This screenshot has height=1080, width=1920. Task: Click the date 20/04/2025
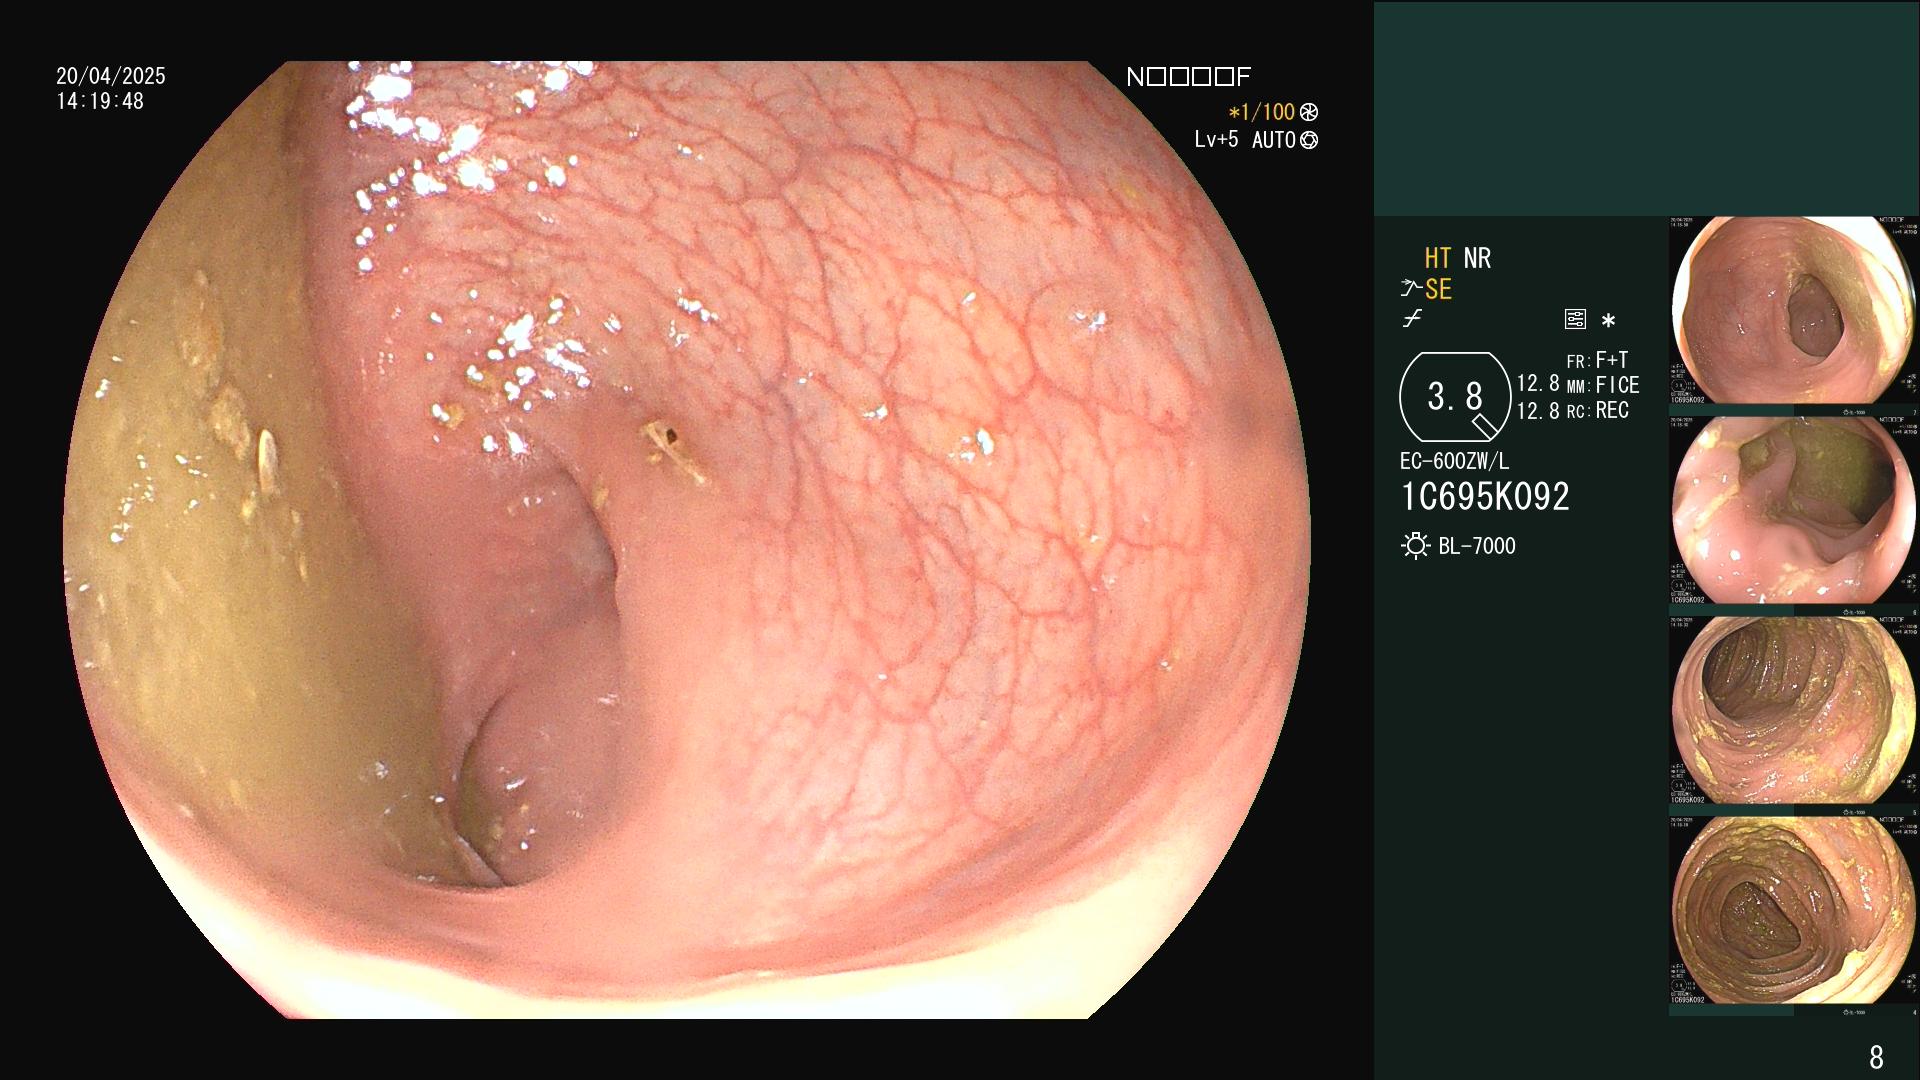pos(111,76)
